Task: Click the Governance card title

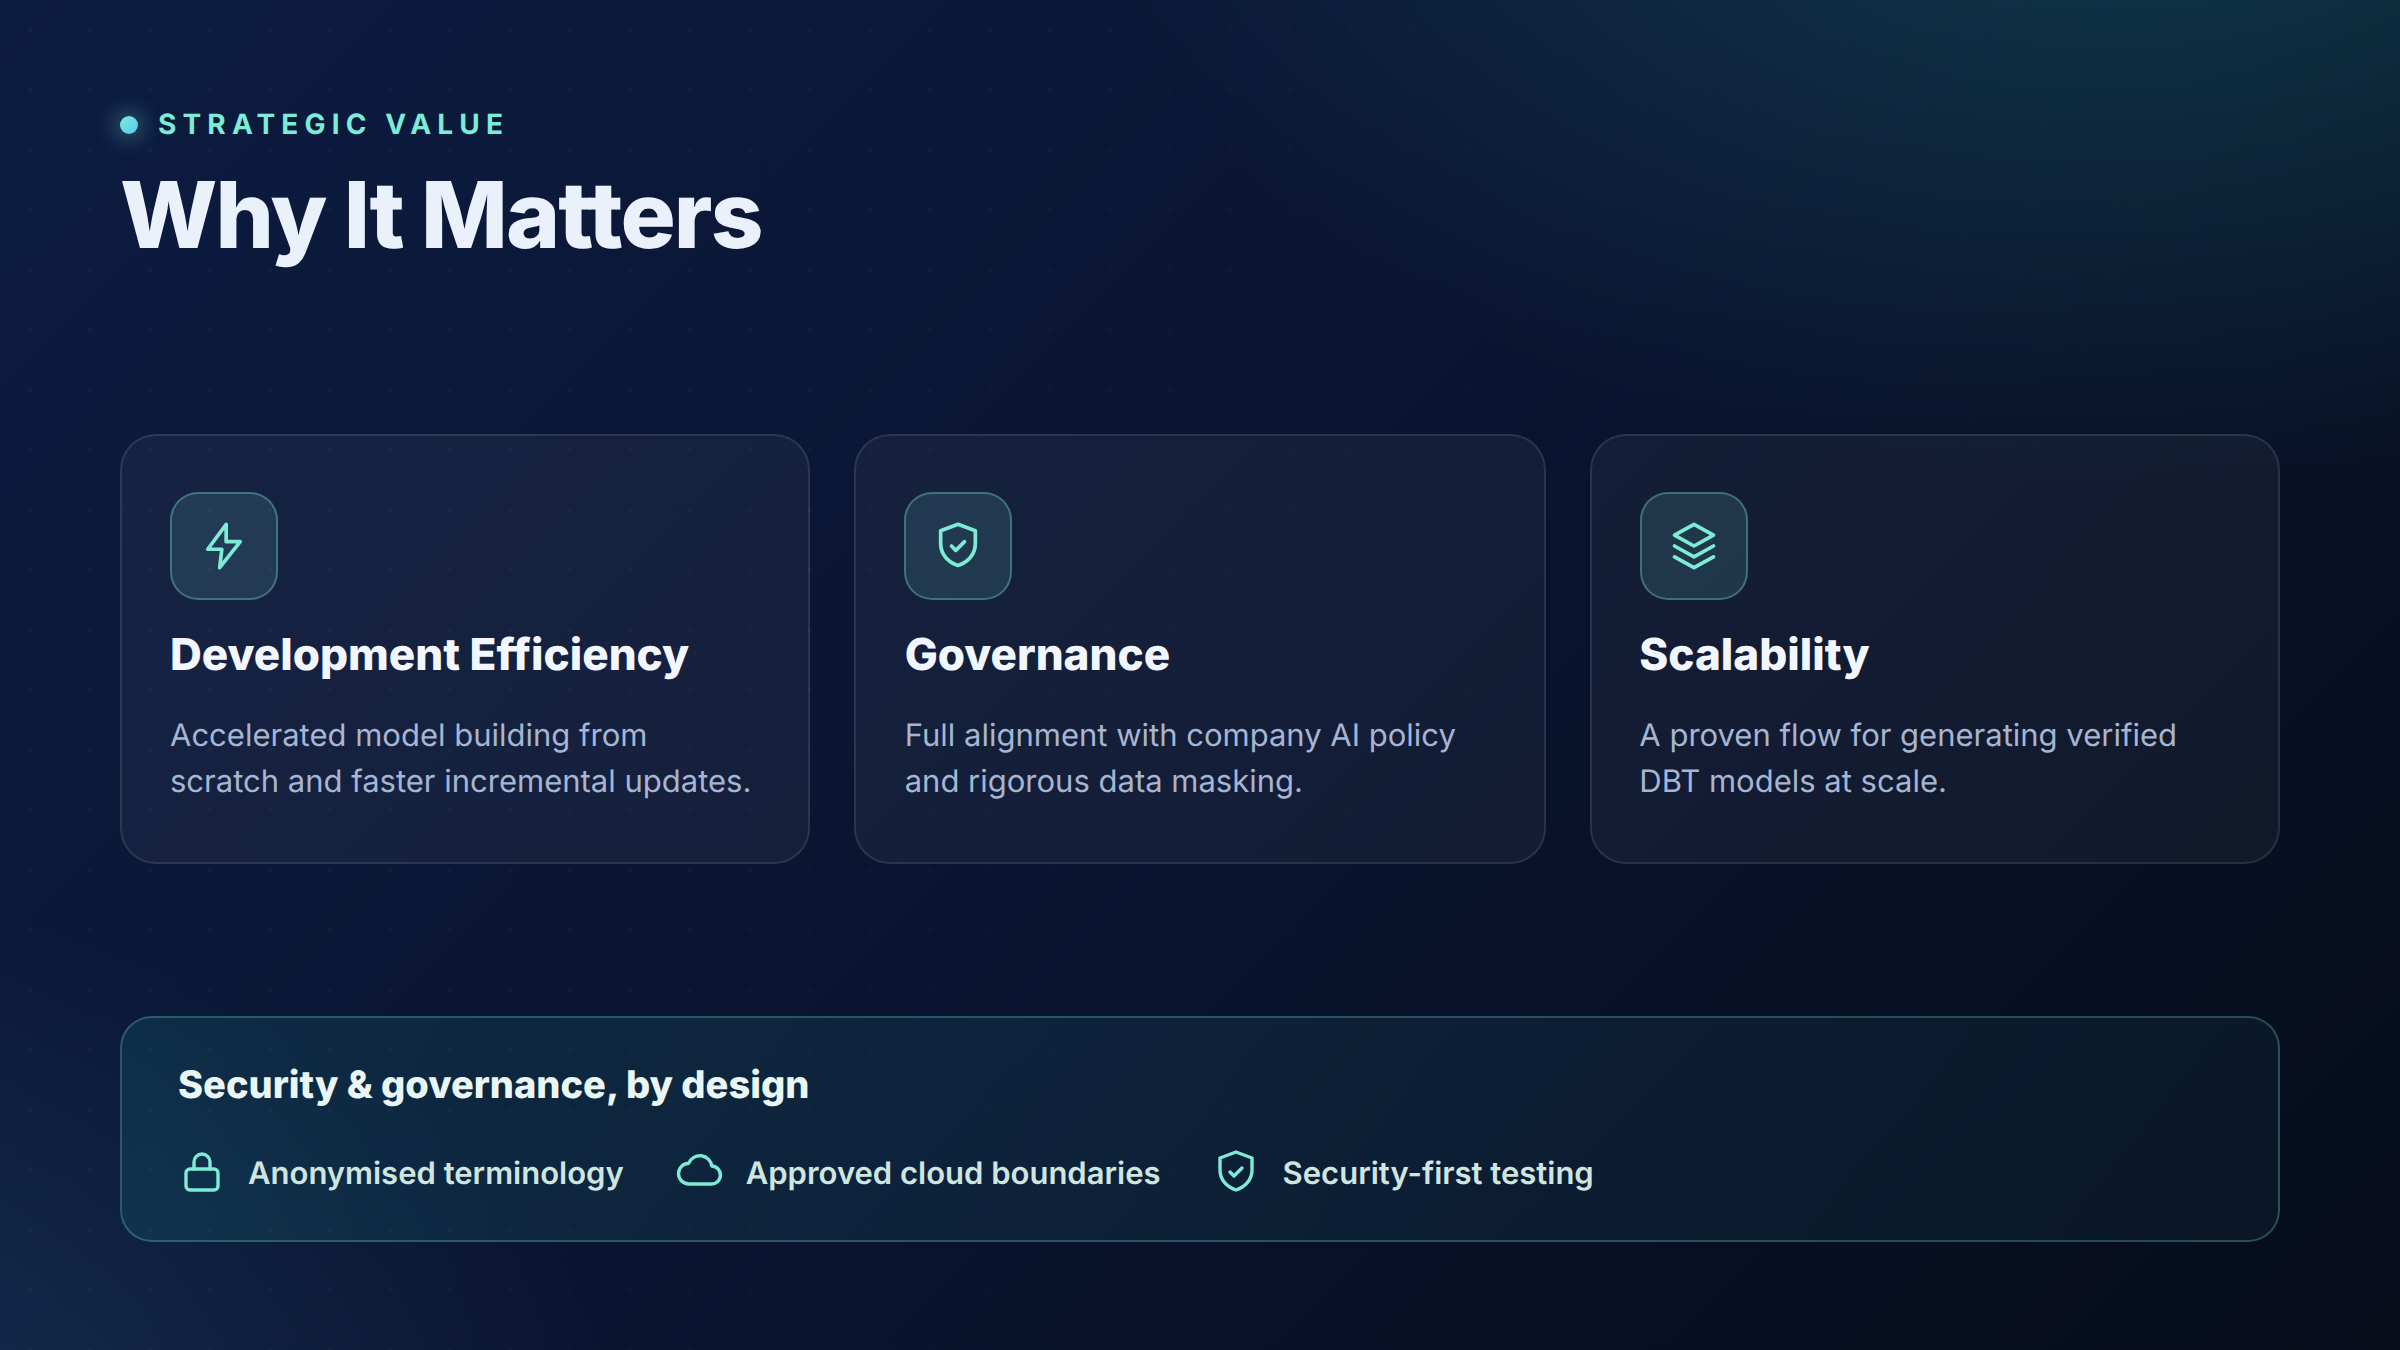Action: point(1037,655)
